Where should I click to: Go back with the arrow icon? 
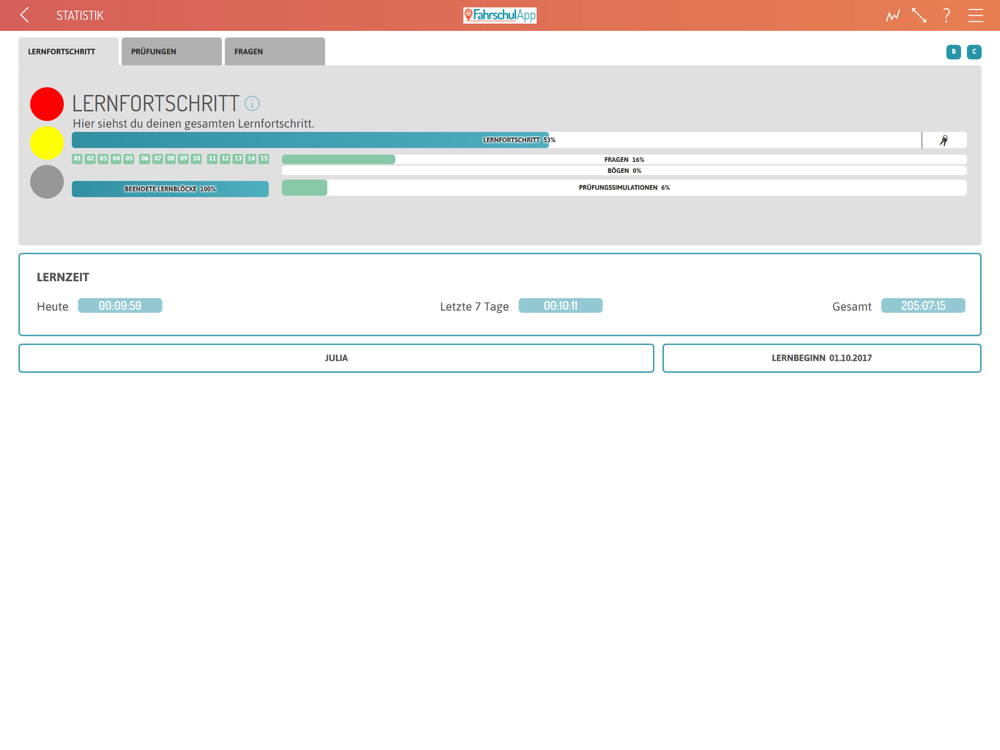click(24, 15)
